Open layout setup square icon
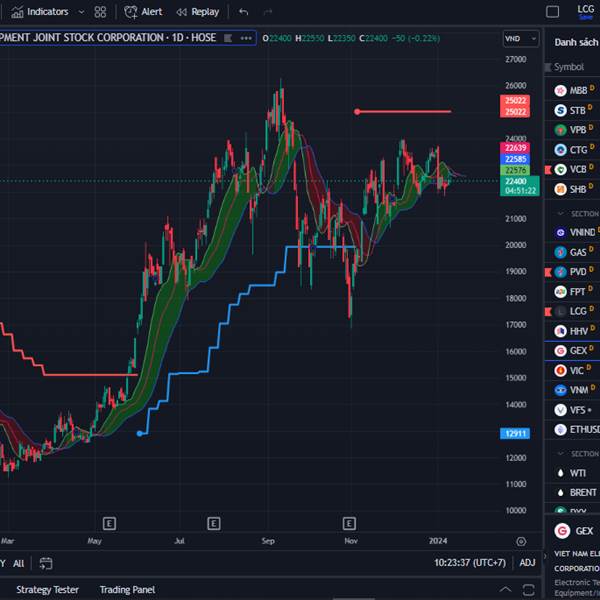Viewport: 600px width, 600px height. click(x=552, y=12)
